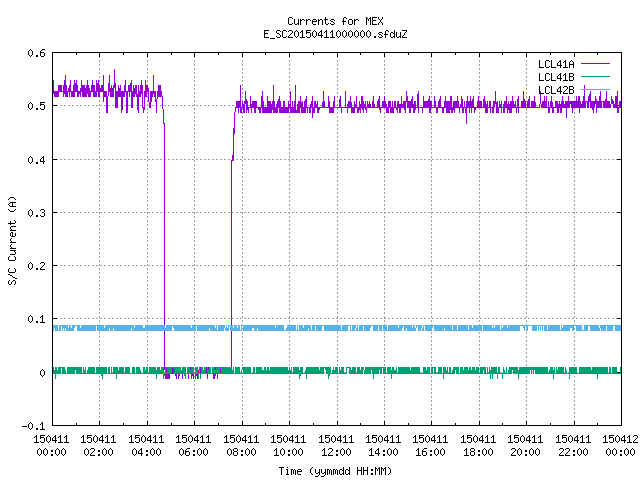Click the y-axis tick value 0.6

pyautogui.click(x=36, y=53)
